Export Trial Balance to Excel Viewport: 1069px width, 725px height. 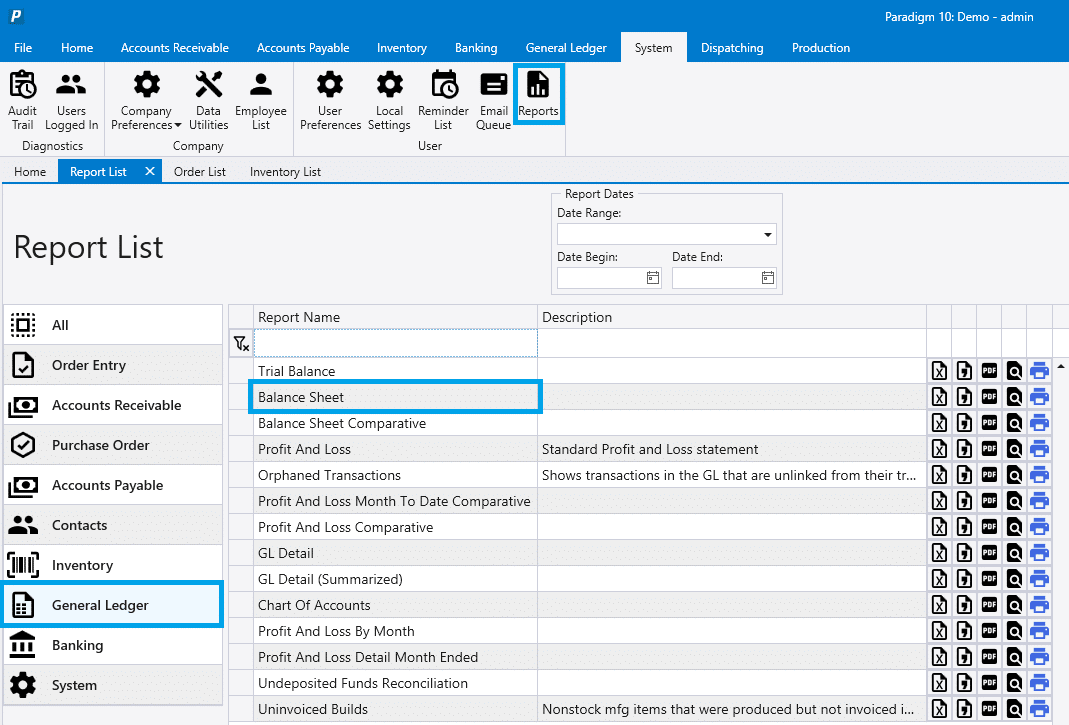(x=939, y=370)
